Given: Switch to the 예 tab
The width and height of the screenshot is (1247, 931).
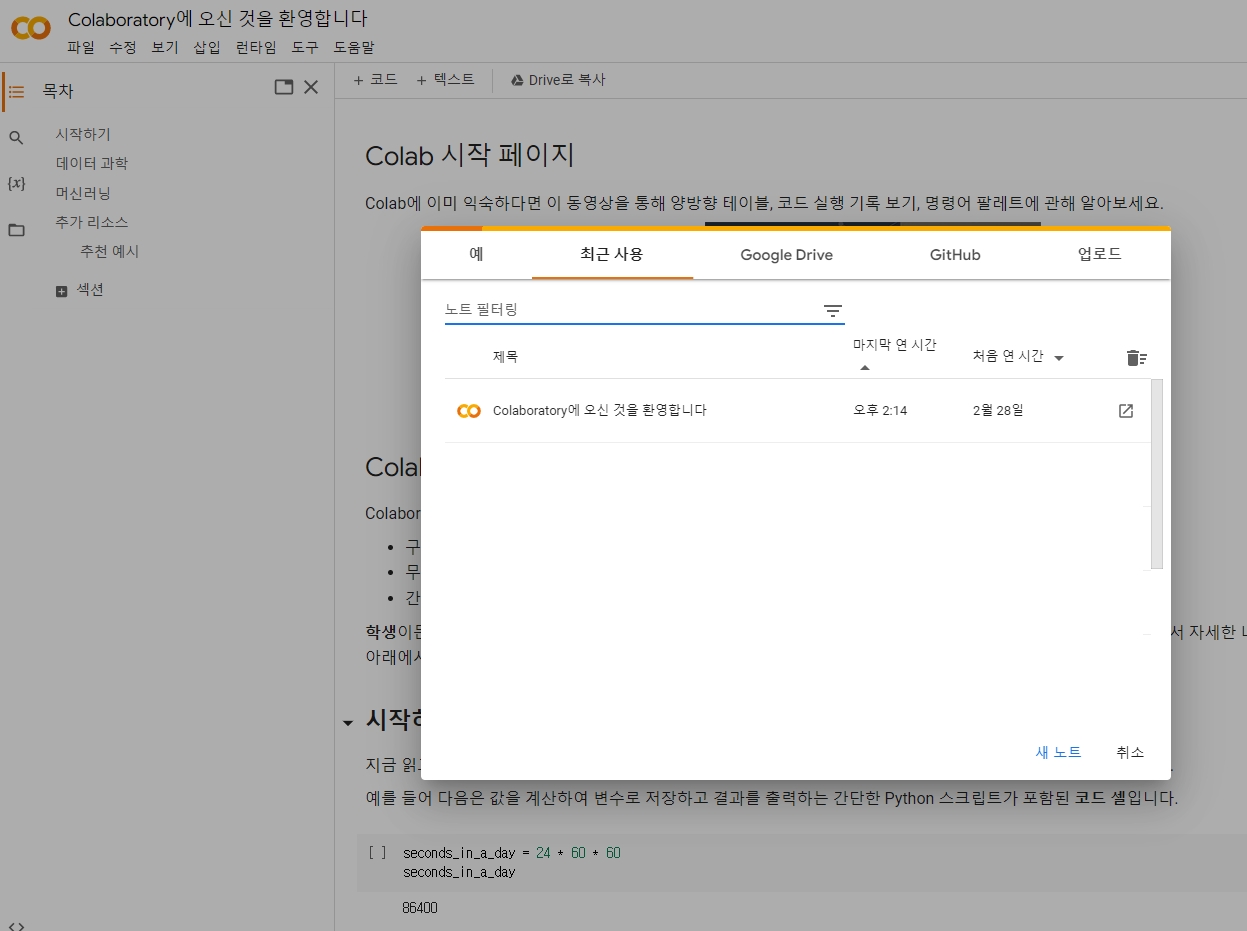Looking at the screenshot, I should pyautogui.click(x=476, y=254).
